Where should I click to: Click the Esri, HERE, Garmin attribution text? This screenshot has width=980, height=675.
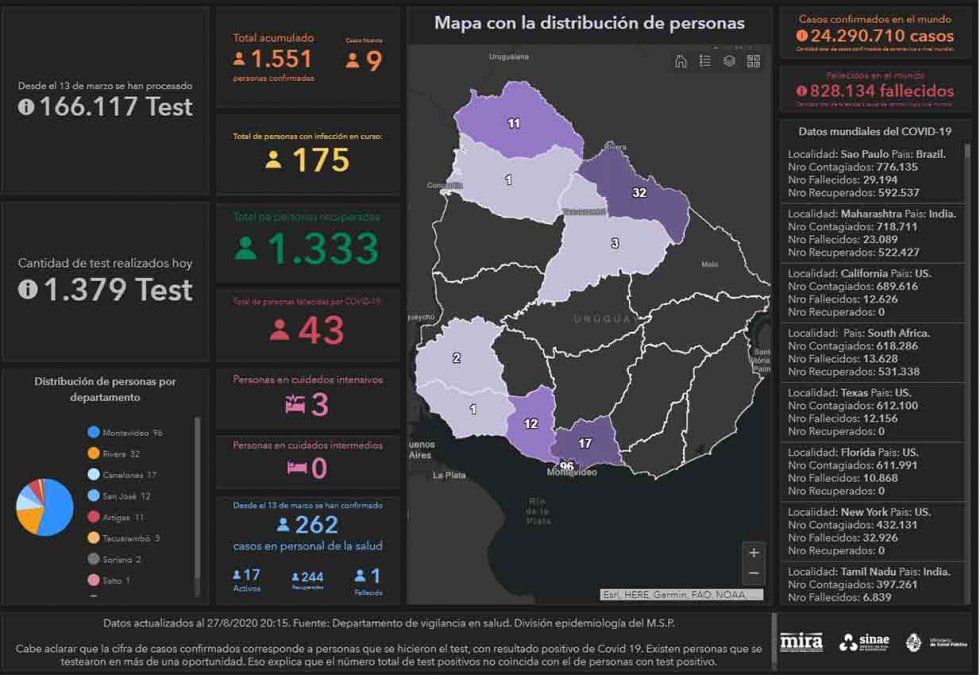click(x=682, y=594)
